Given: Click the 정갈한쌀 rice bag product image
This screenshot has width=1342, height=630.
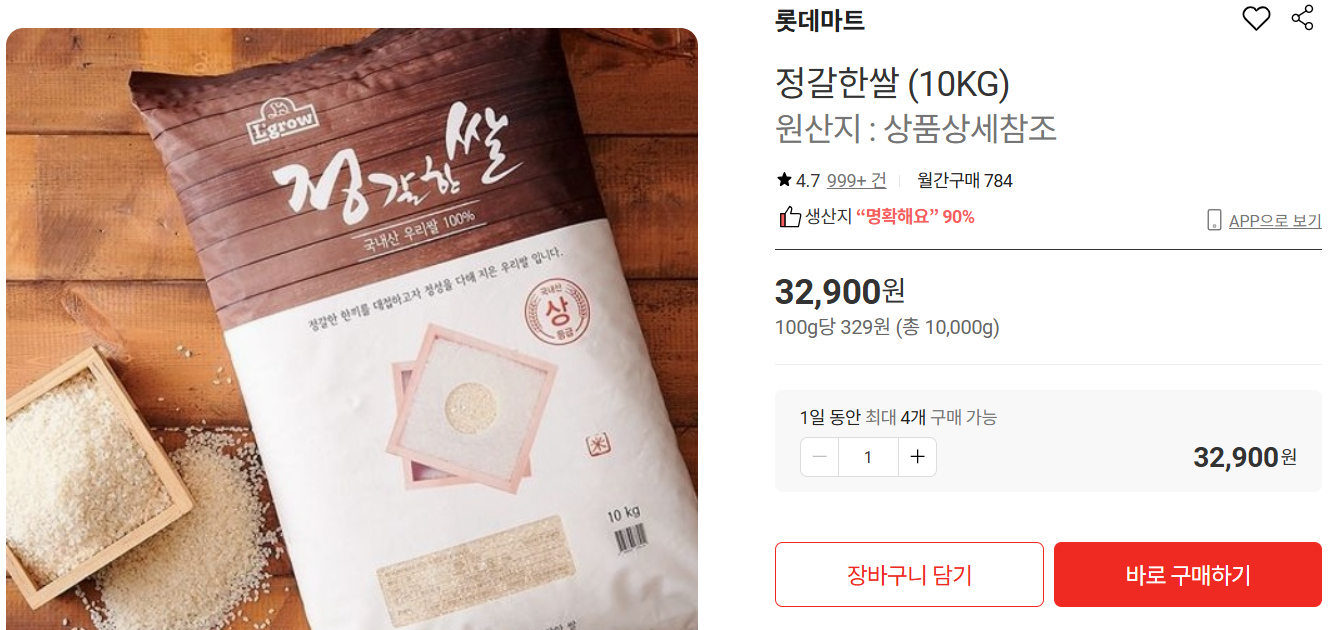Looking at the screenshot, I should click(352, 329).
